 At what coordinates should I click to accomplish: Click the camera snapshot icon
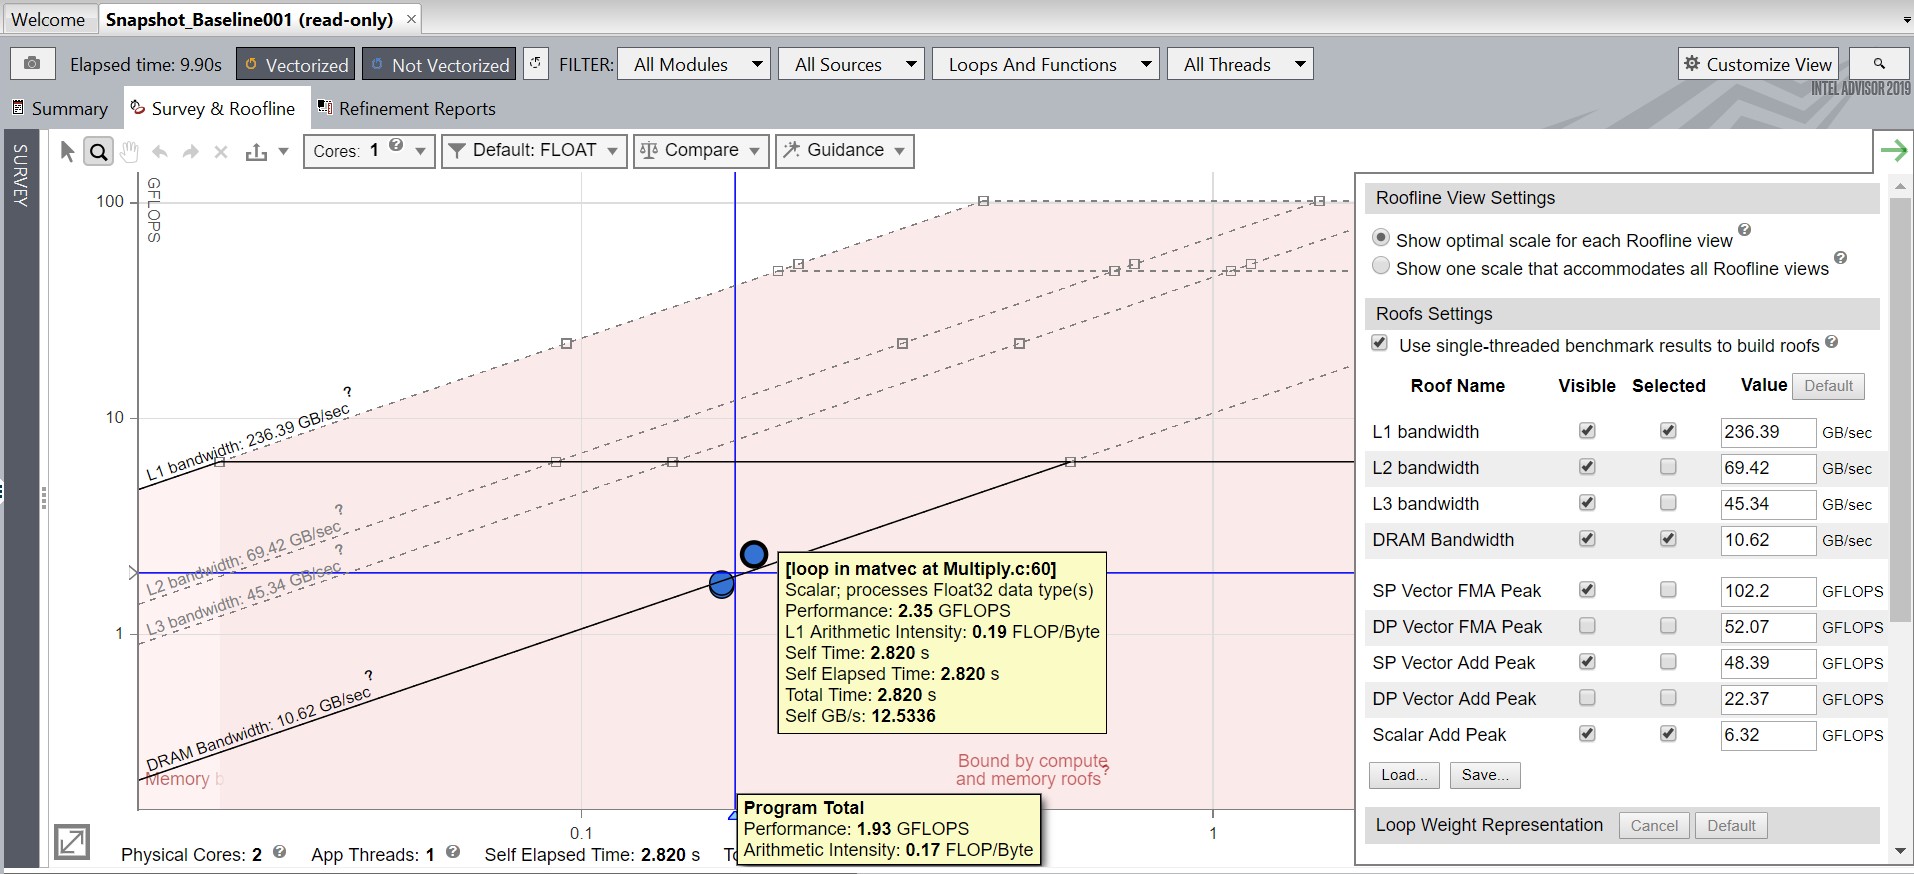coord(32,64)
